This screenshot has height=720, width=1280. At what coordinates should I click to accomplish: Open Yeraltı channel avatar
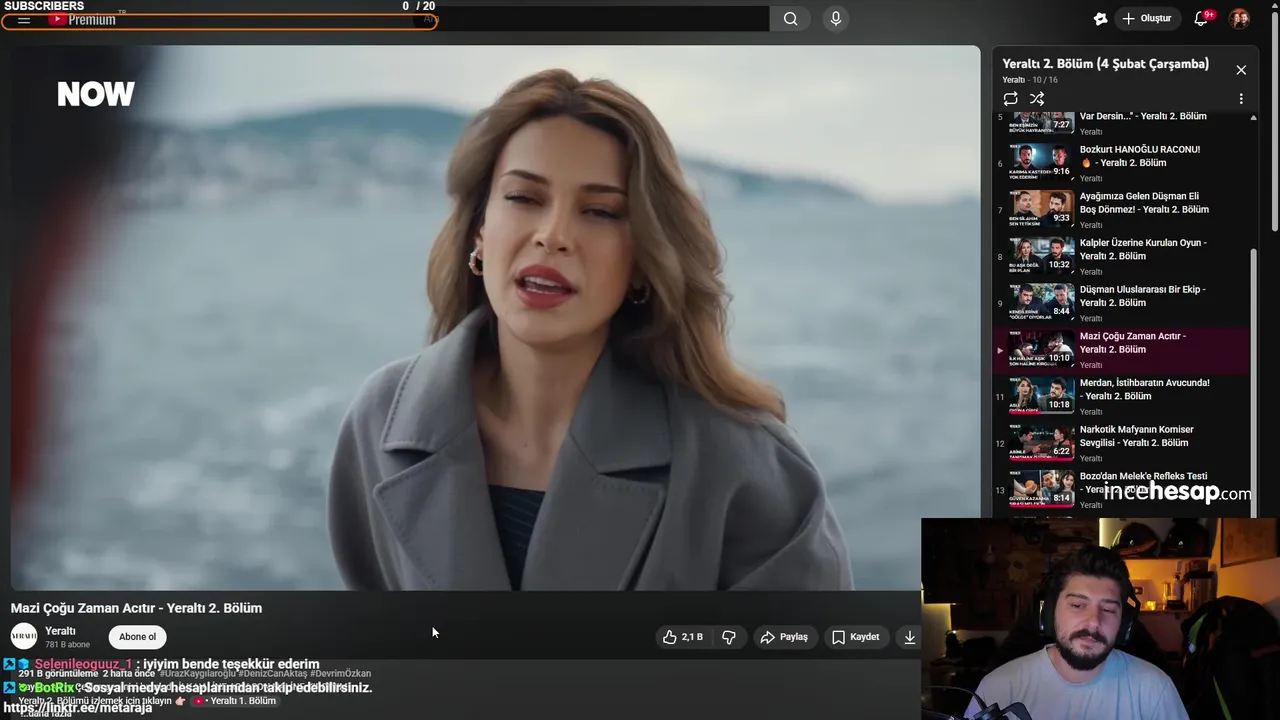click(24, 636)
